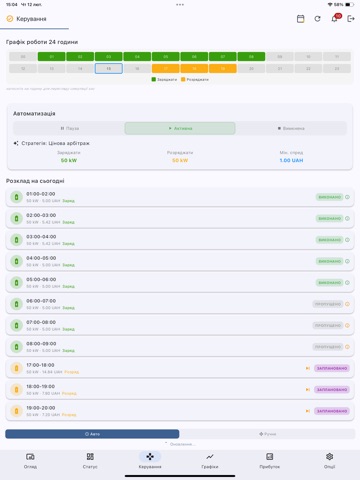Tap the 1.00 UAH minimum spread value

[291, 160]
